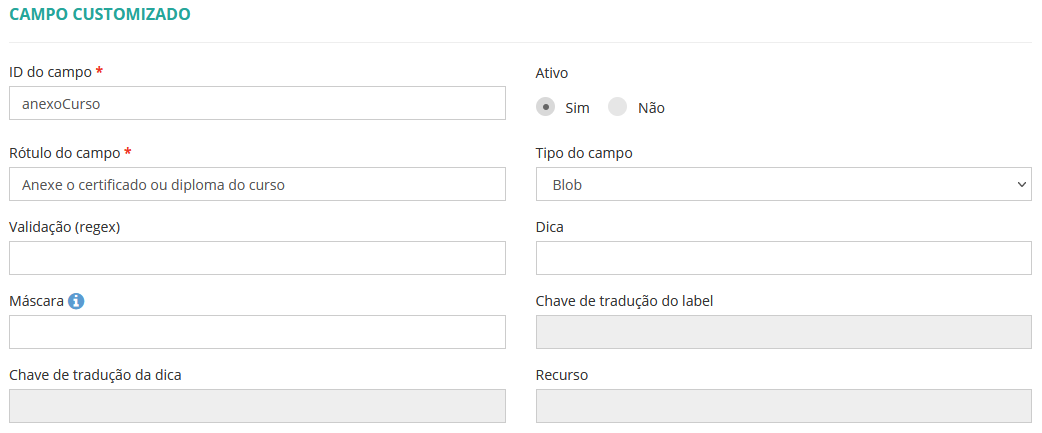1042x433 pixels.
Task: Click the info icon beside Máscara
Action: (76, 301)
